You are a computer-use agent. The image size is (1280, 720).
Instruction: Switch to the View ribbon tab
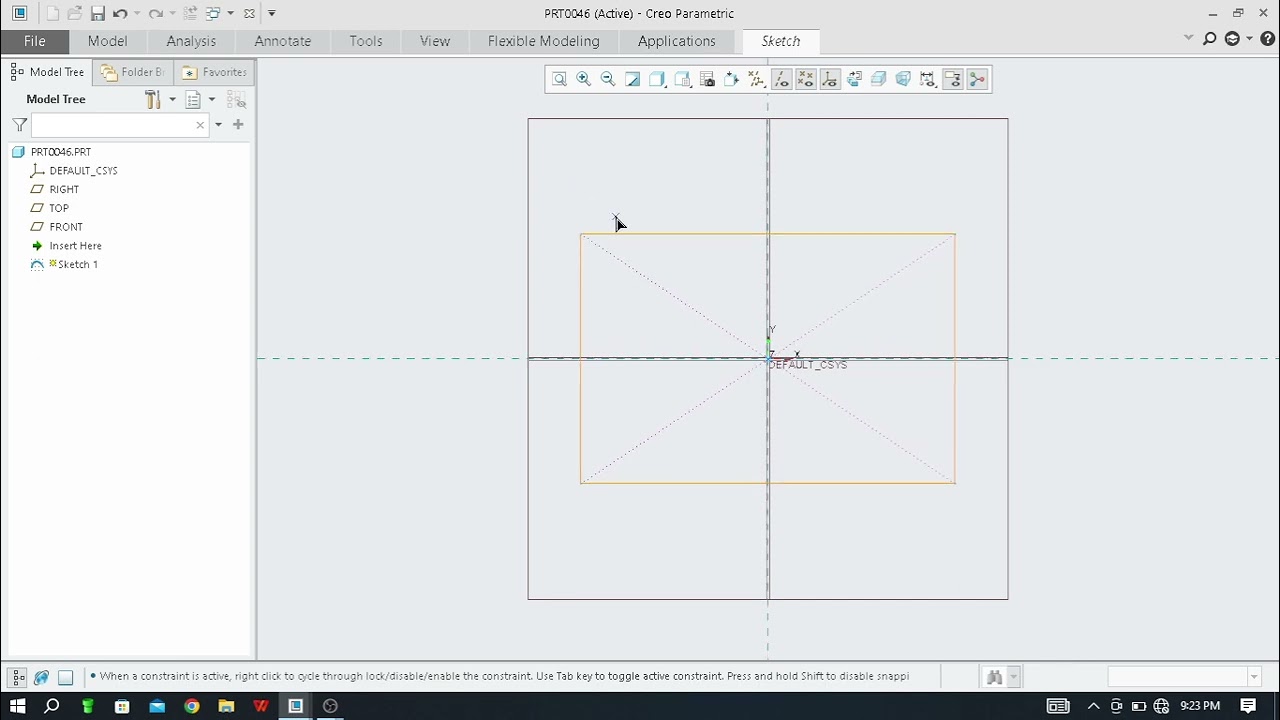pos(435,41)
